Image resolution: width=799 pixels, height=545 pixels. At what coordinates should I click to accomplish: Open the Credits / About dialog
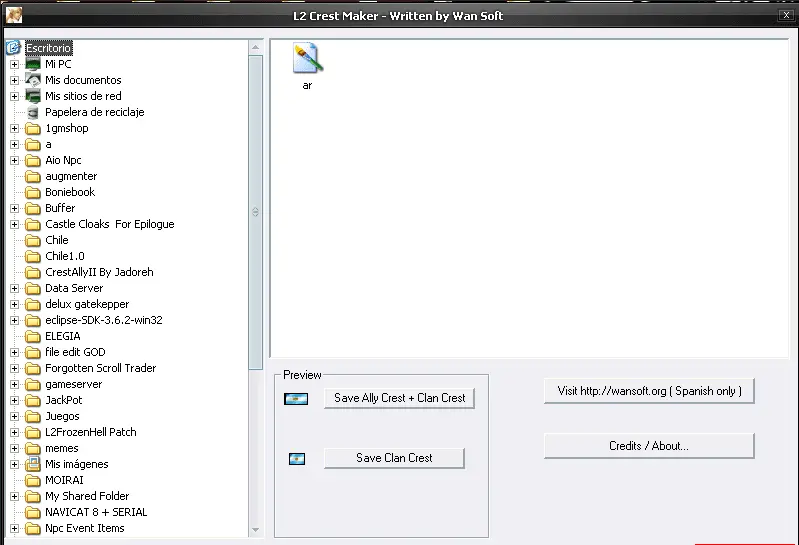point(649,446)
